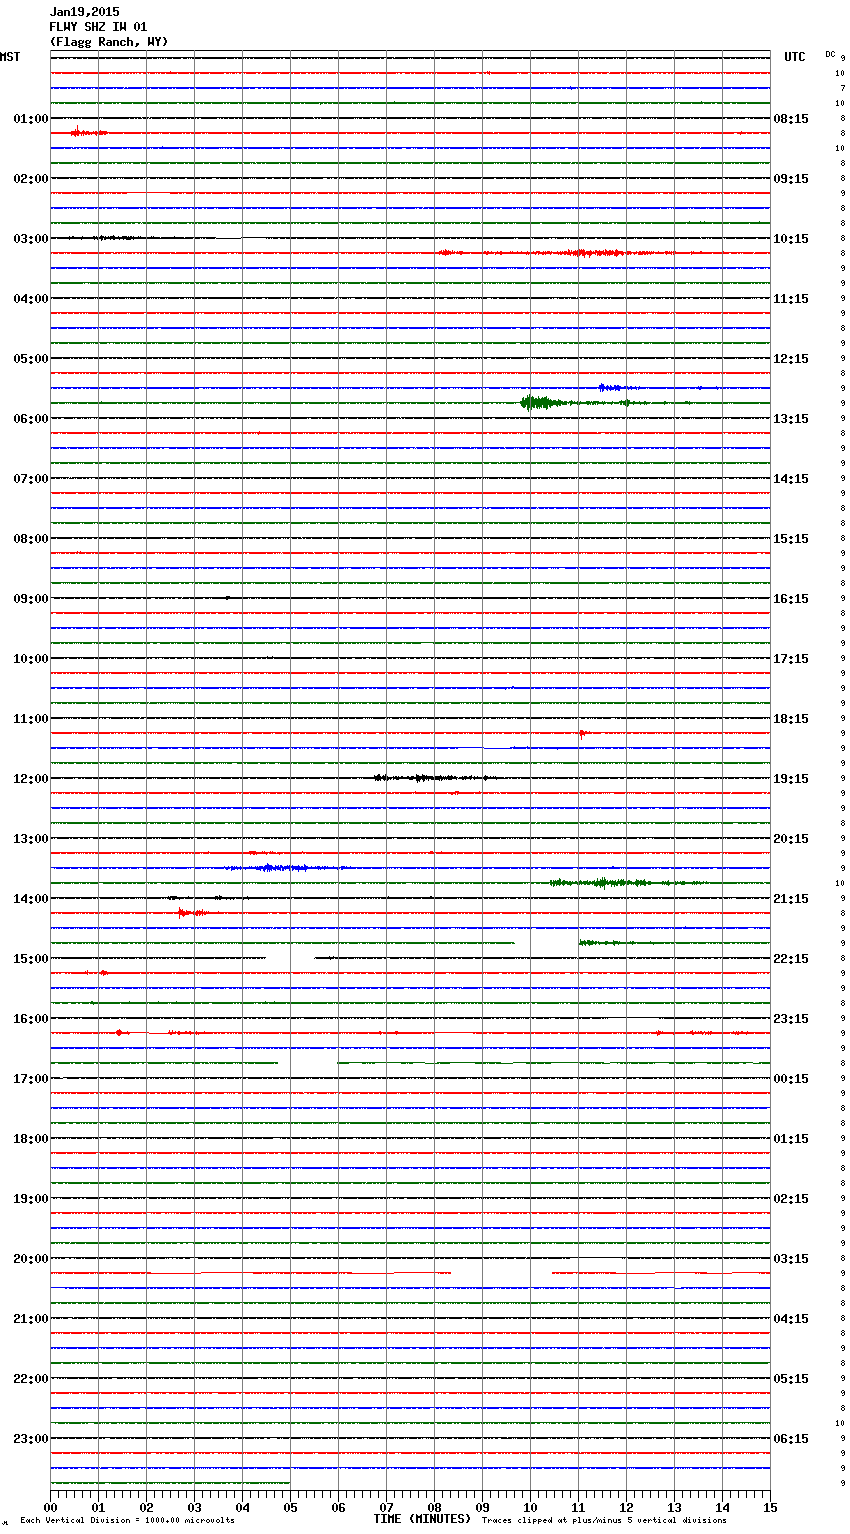Screen dimensions: 850x1534
Task: Click the 22:15 UTC time label
Action: tap(791, 959)
